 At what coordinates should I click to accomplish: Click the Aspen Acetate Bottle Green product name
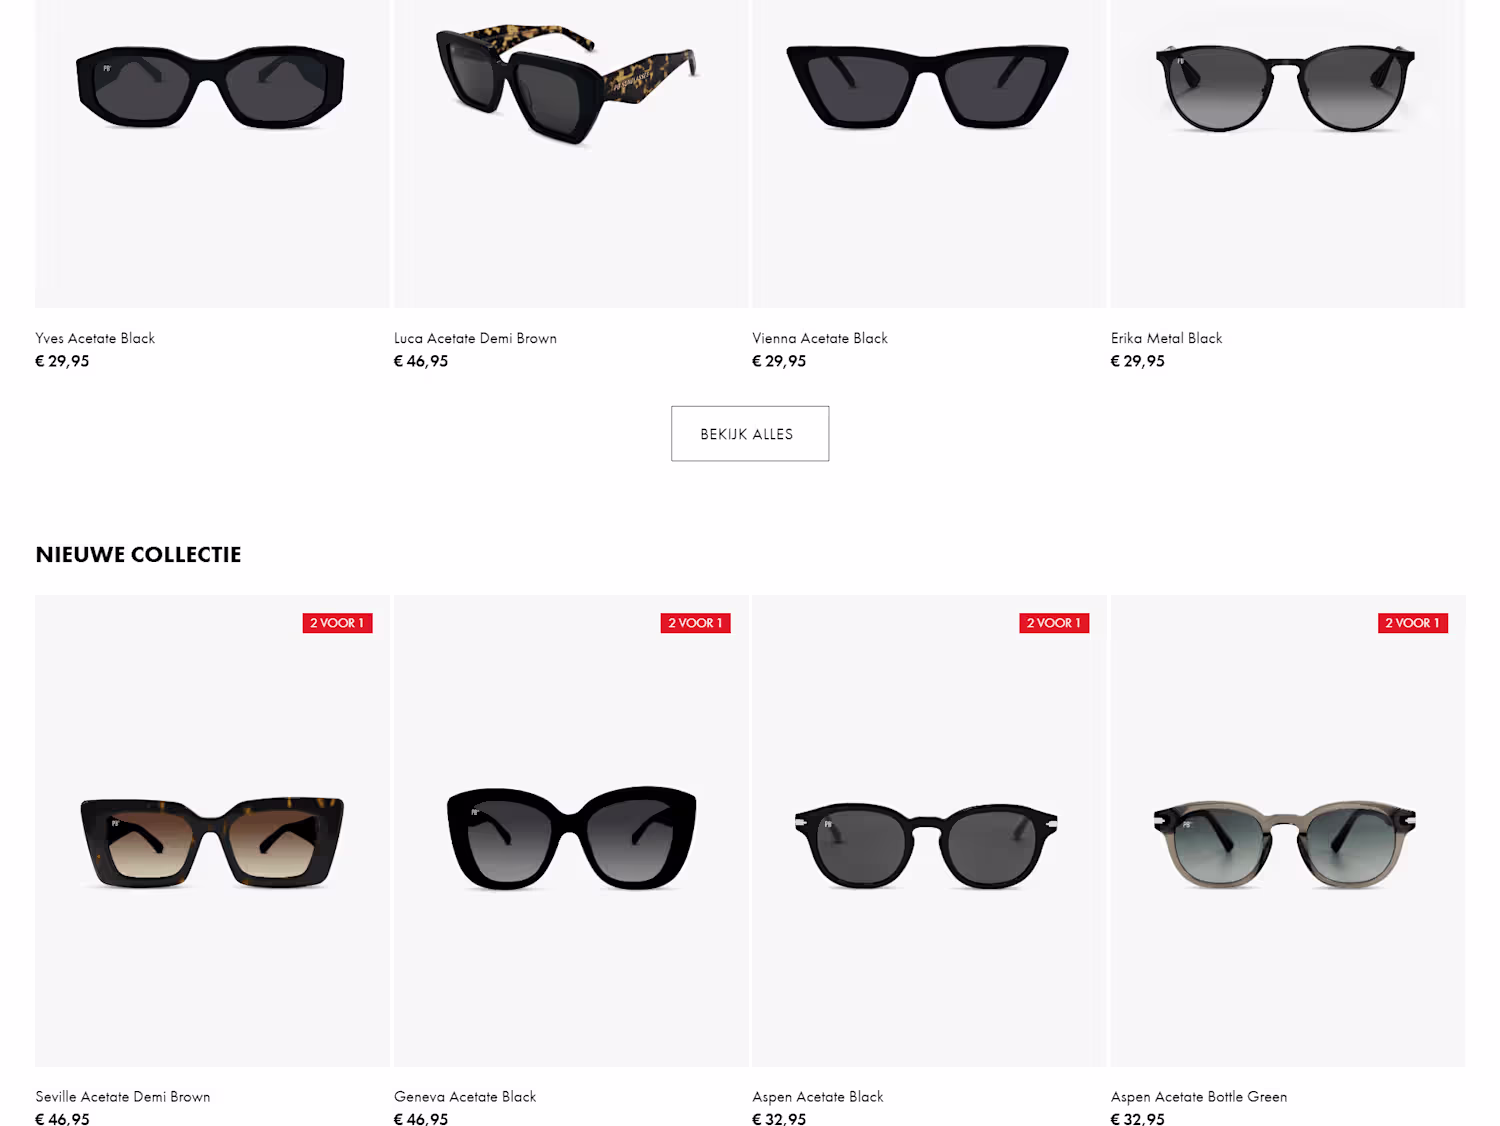[1199, 1097]
